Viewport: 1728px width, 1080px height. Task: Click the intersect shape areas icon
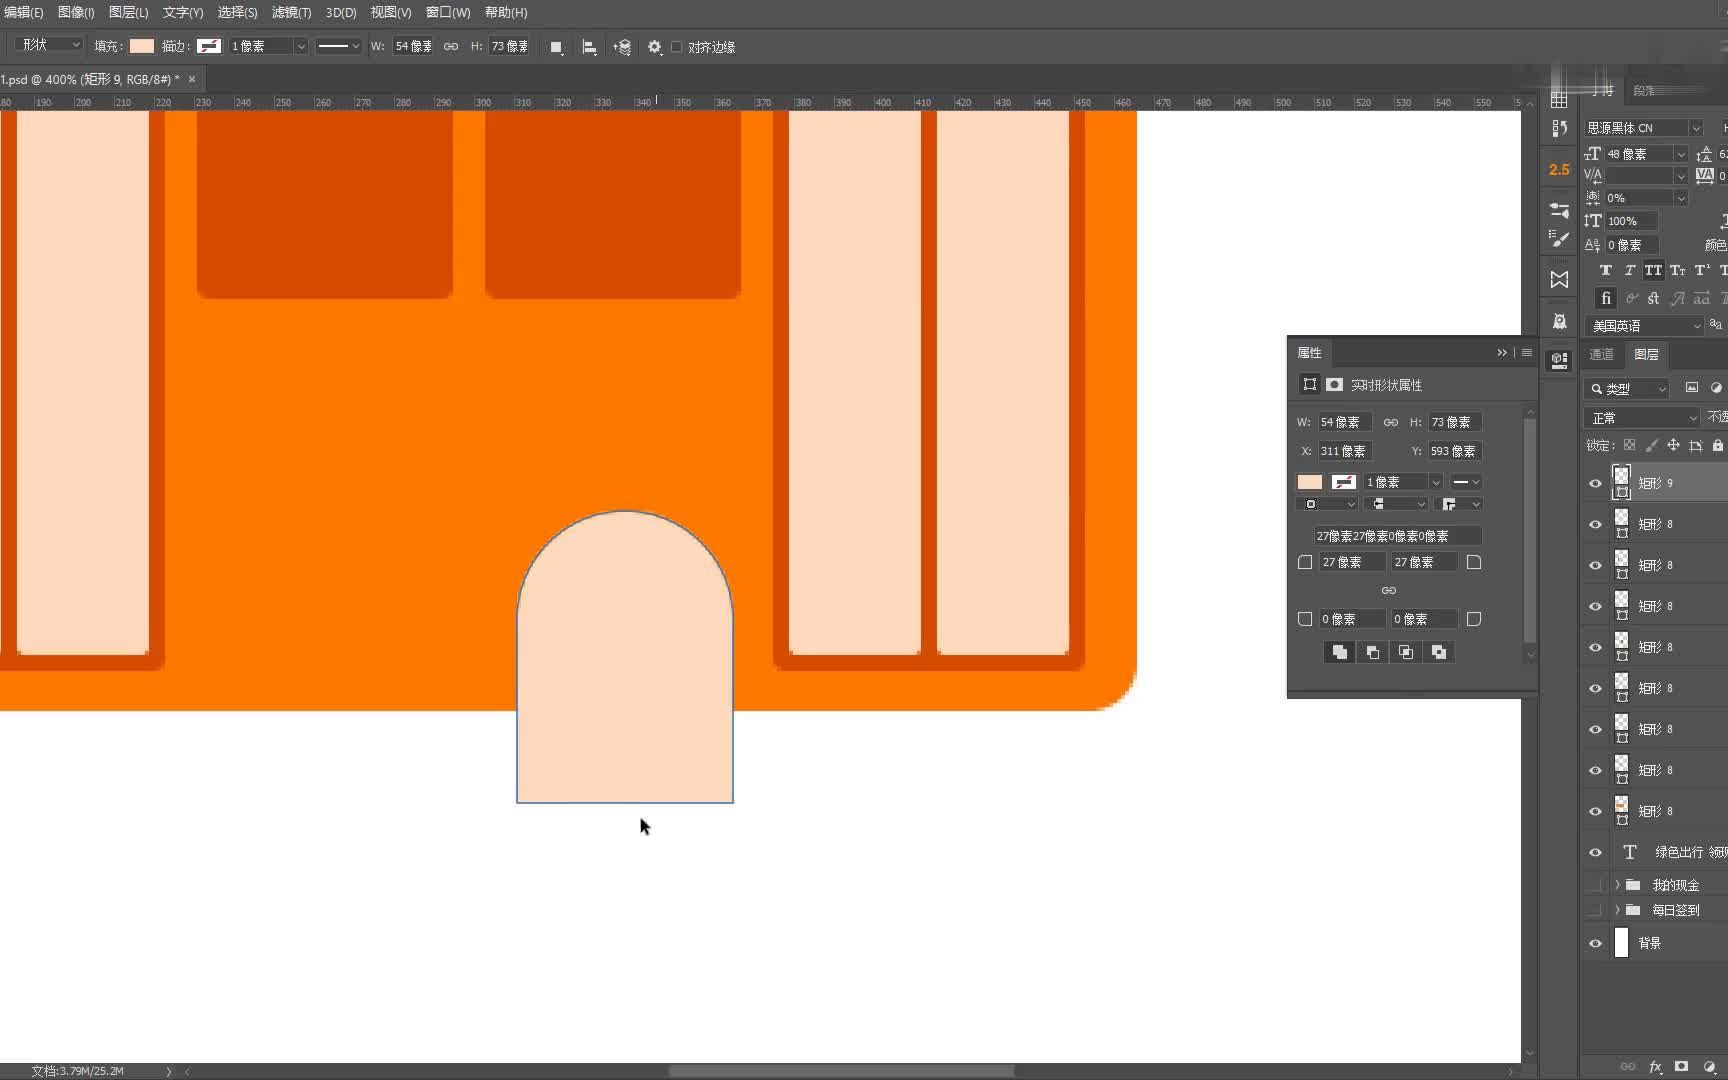(1405, 652)
